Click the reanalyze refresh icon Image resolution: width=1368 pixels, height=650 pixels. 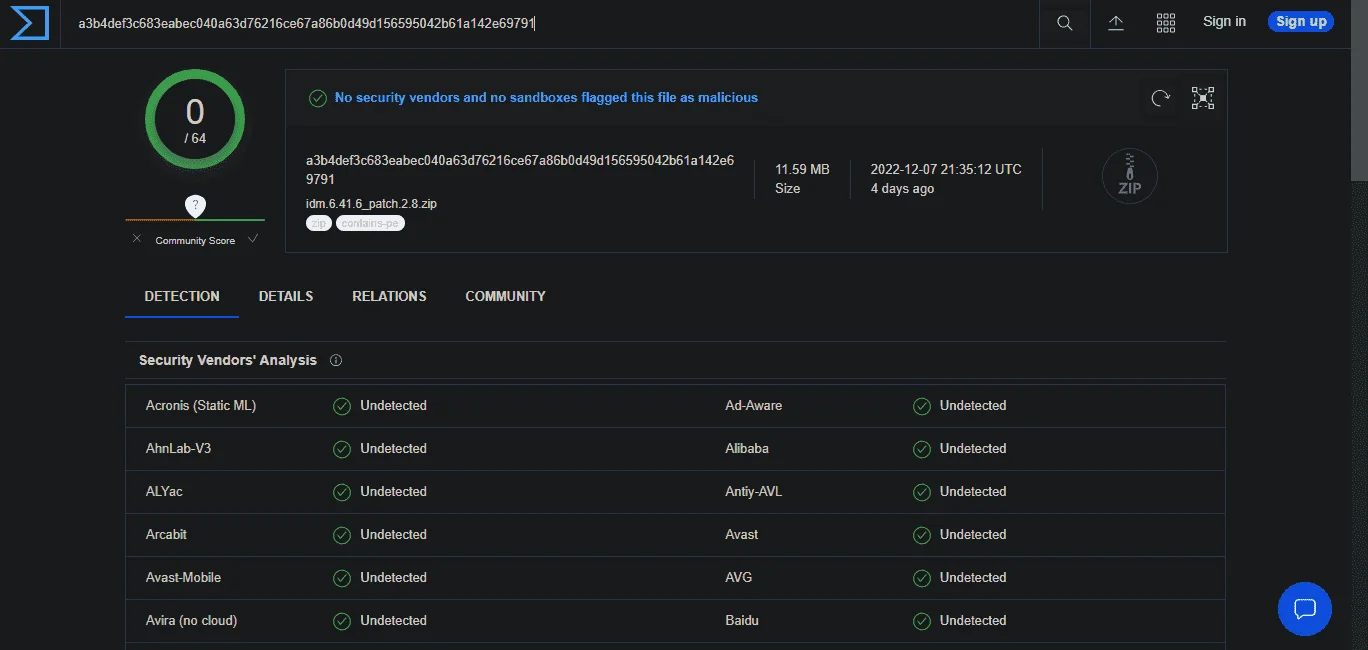(x=1160, y=98)
